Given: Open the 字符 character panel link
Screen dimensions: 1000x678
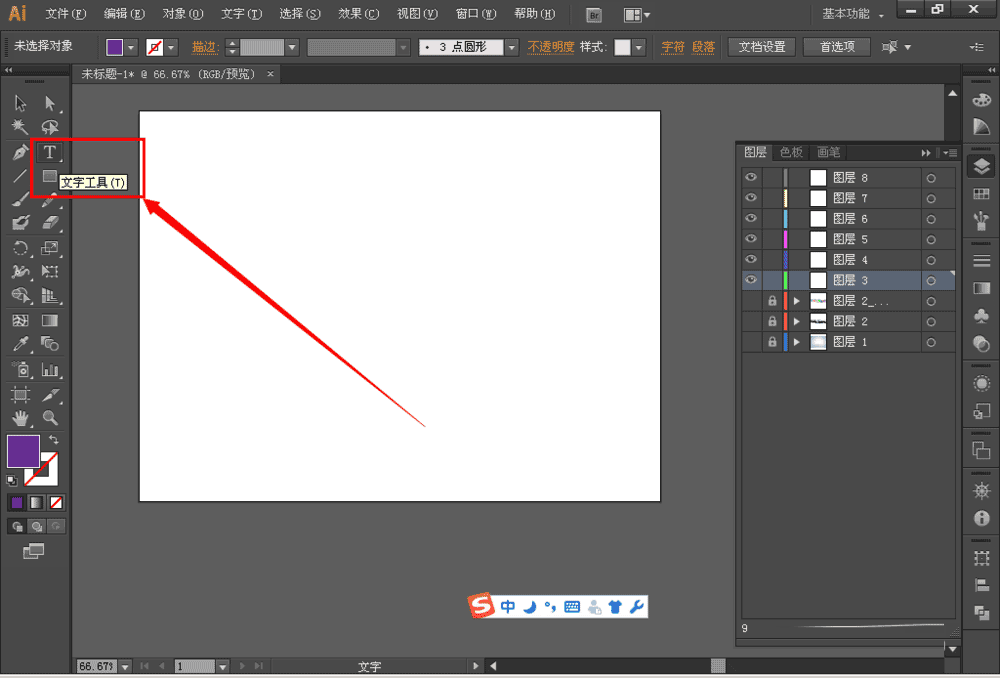Looking at the screenshot, I should tap(672, 47).
